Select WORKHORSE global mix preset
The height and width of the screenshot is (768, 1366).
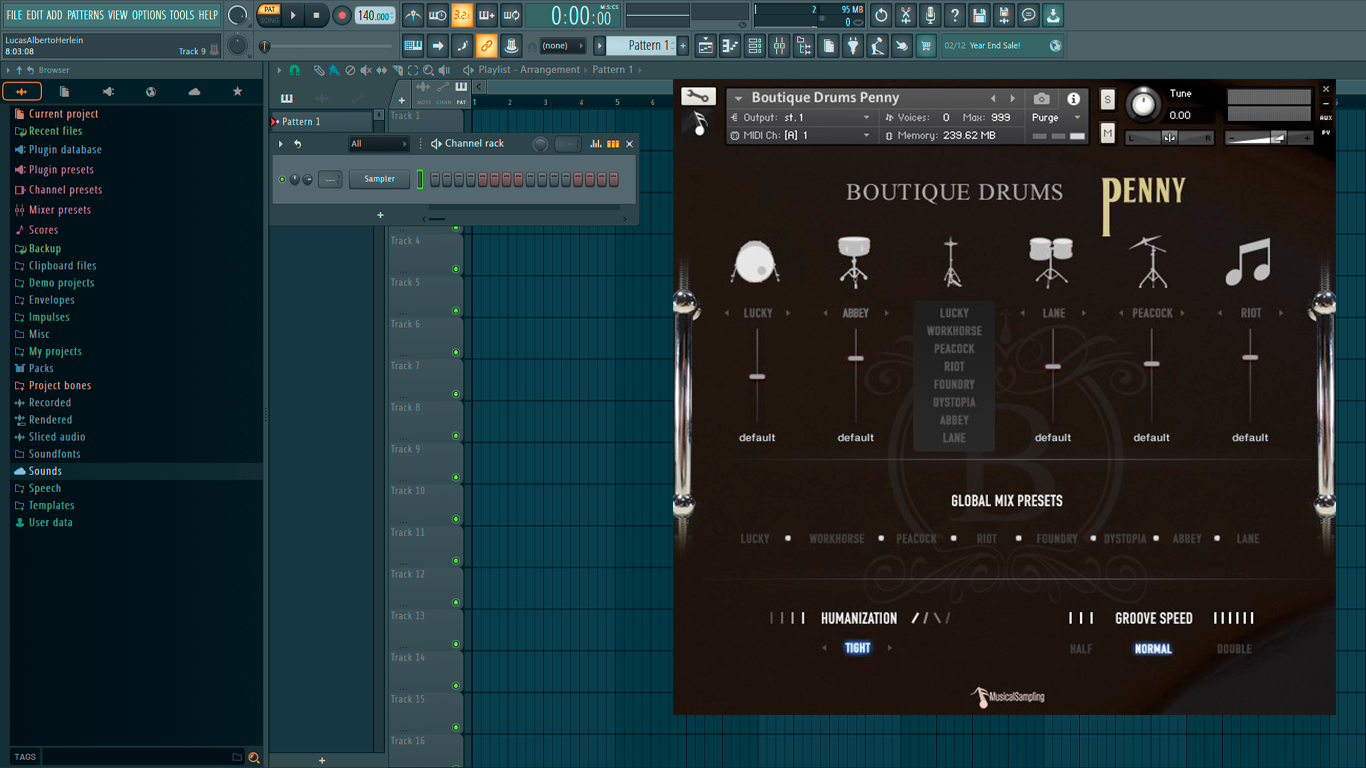point(836,539)
